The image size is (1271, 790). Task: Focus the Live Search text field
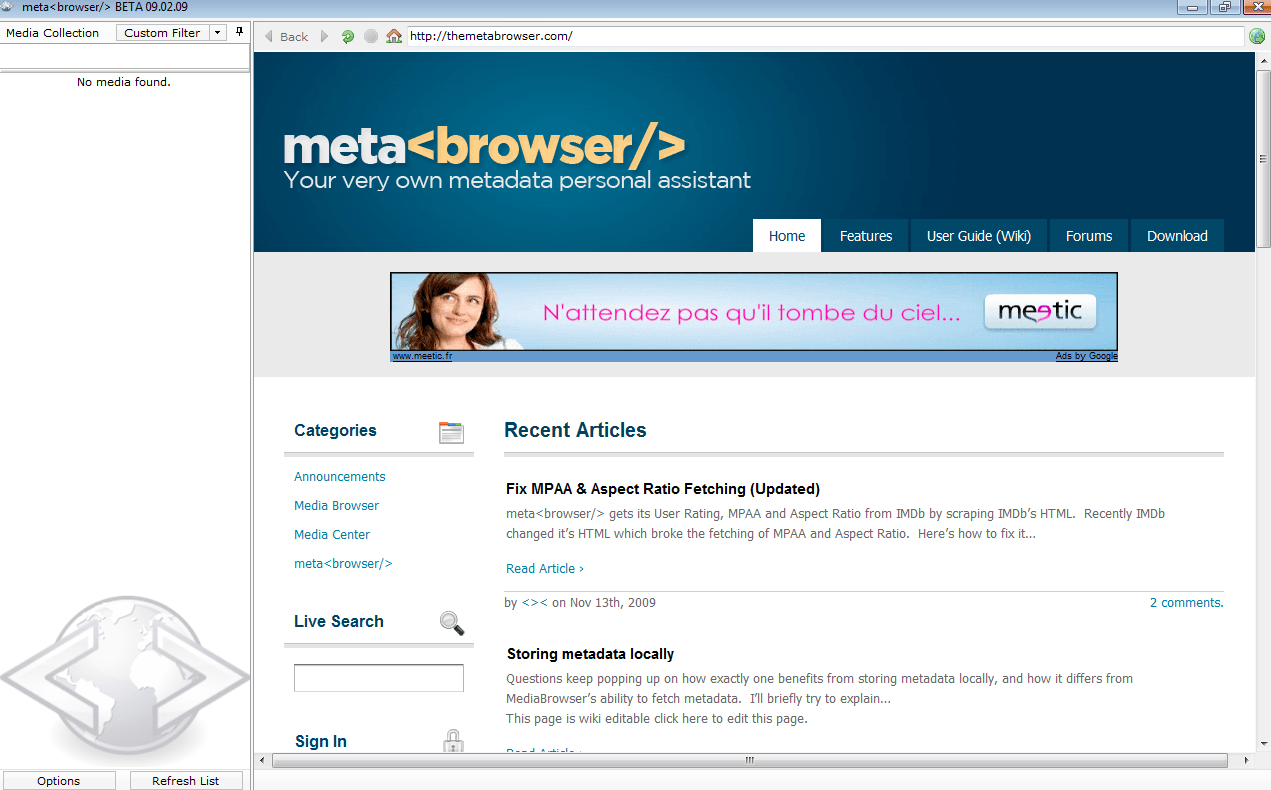pos(379,678)
